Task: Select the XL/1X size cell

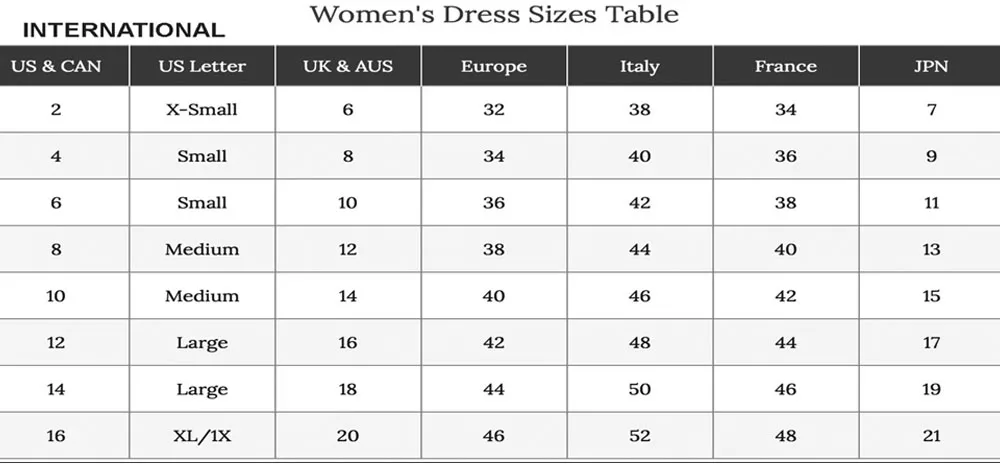Action: click(x=202, y=436)
